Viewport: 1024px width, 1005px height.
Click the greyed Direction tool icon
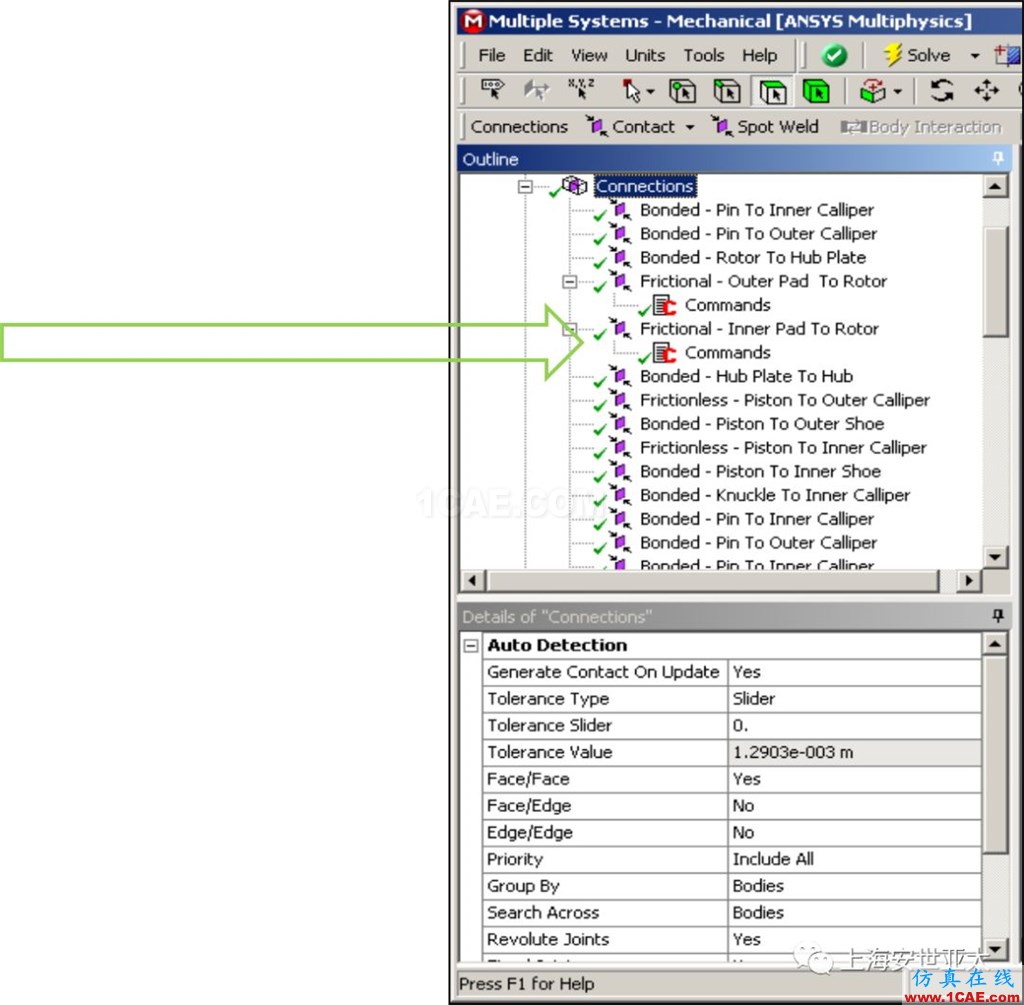tap(537, 90)
